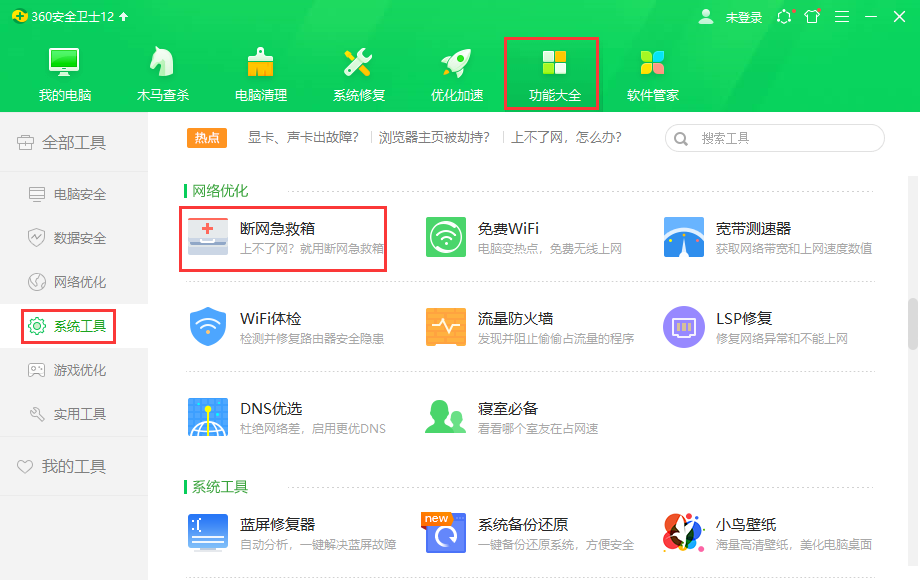Click 免费WiFi title text
This screenshot has height=580, width=920.
click(508, 228)
